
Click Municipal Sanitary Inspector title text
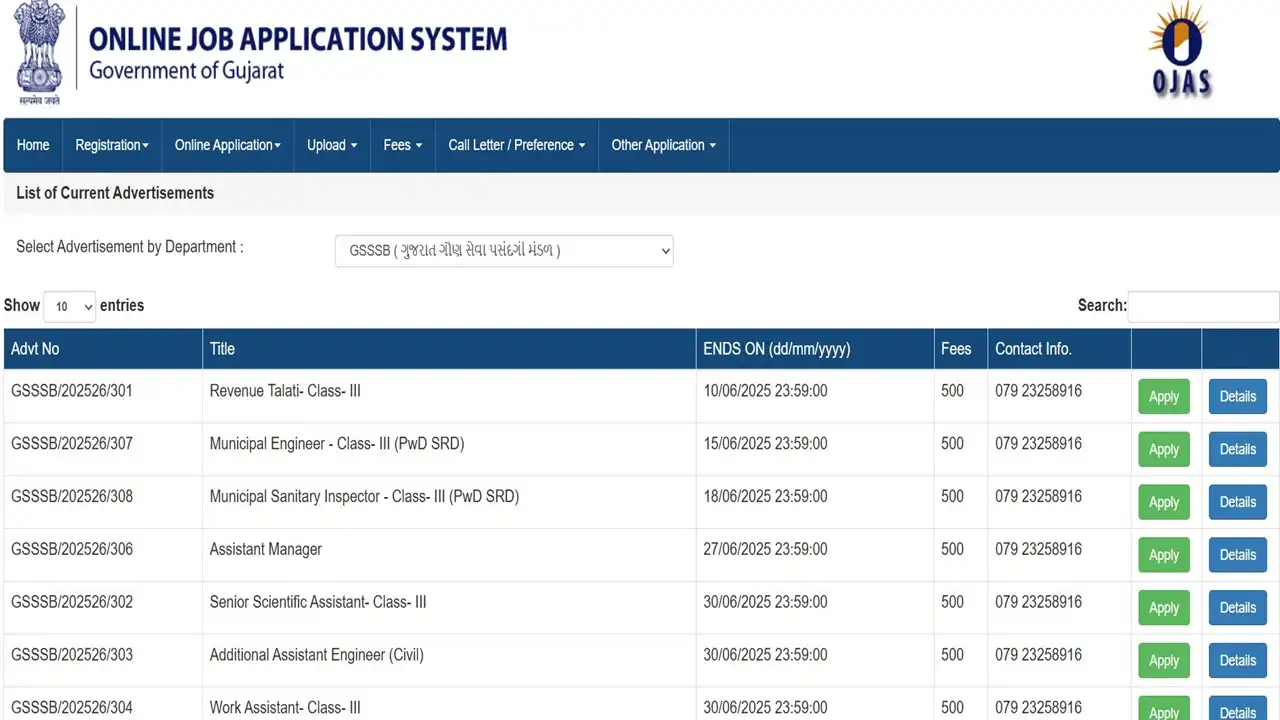click(364, 497)
